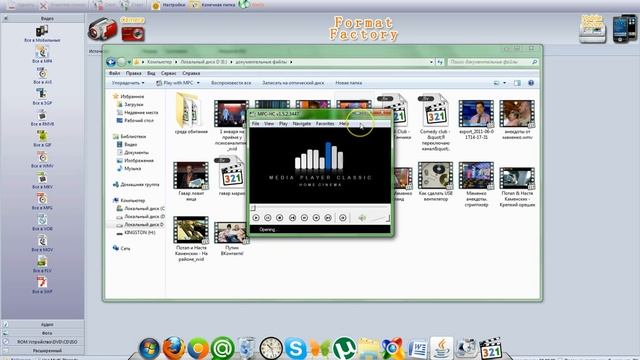Image resolution: width=640 pixels, height=360 pixels.
Task: Open Explorer help question-mark icon
Action: click(531, 83)
